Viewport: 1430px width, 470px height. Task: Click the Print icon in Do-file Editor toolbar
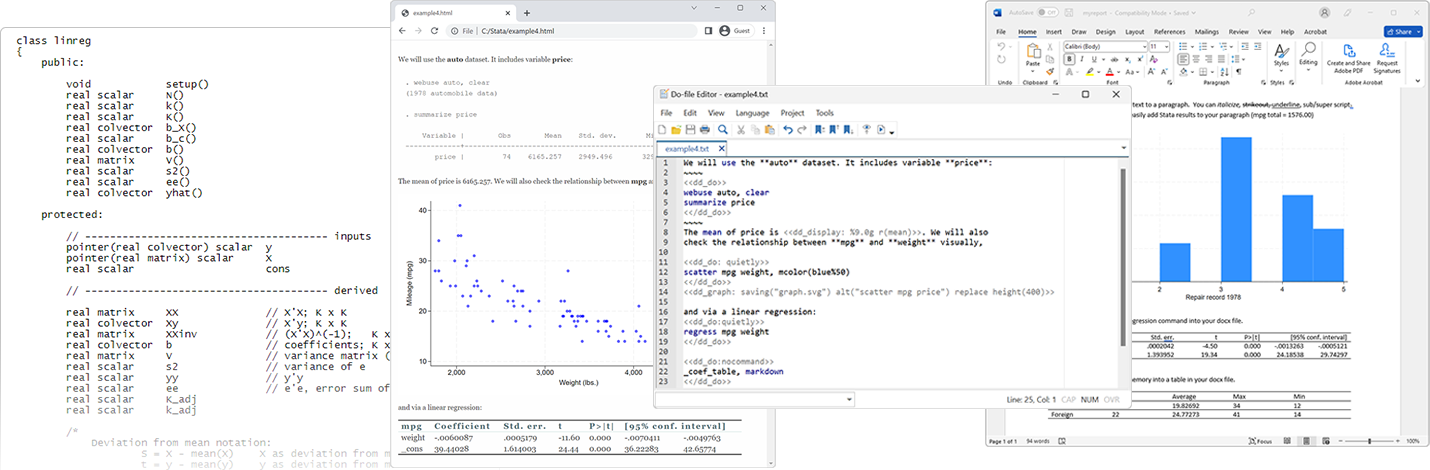(706, 130)
